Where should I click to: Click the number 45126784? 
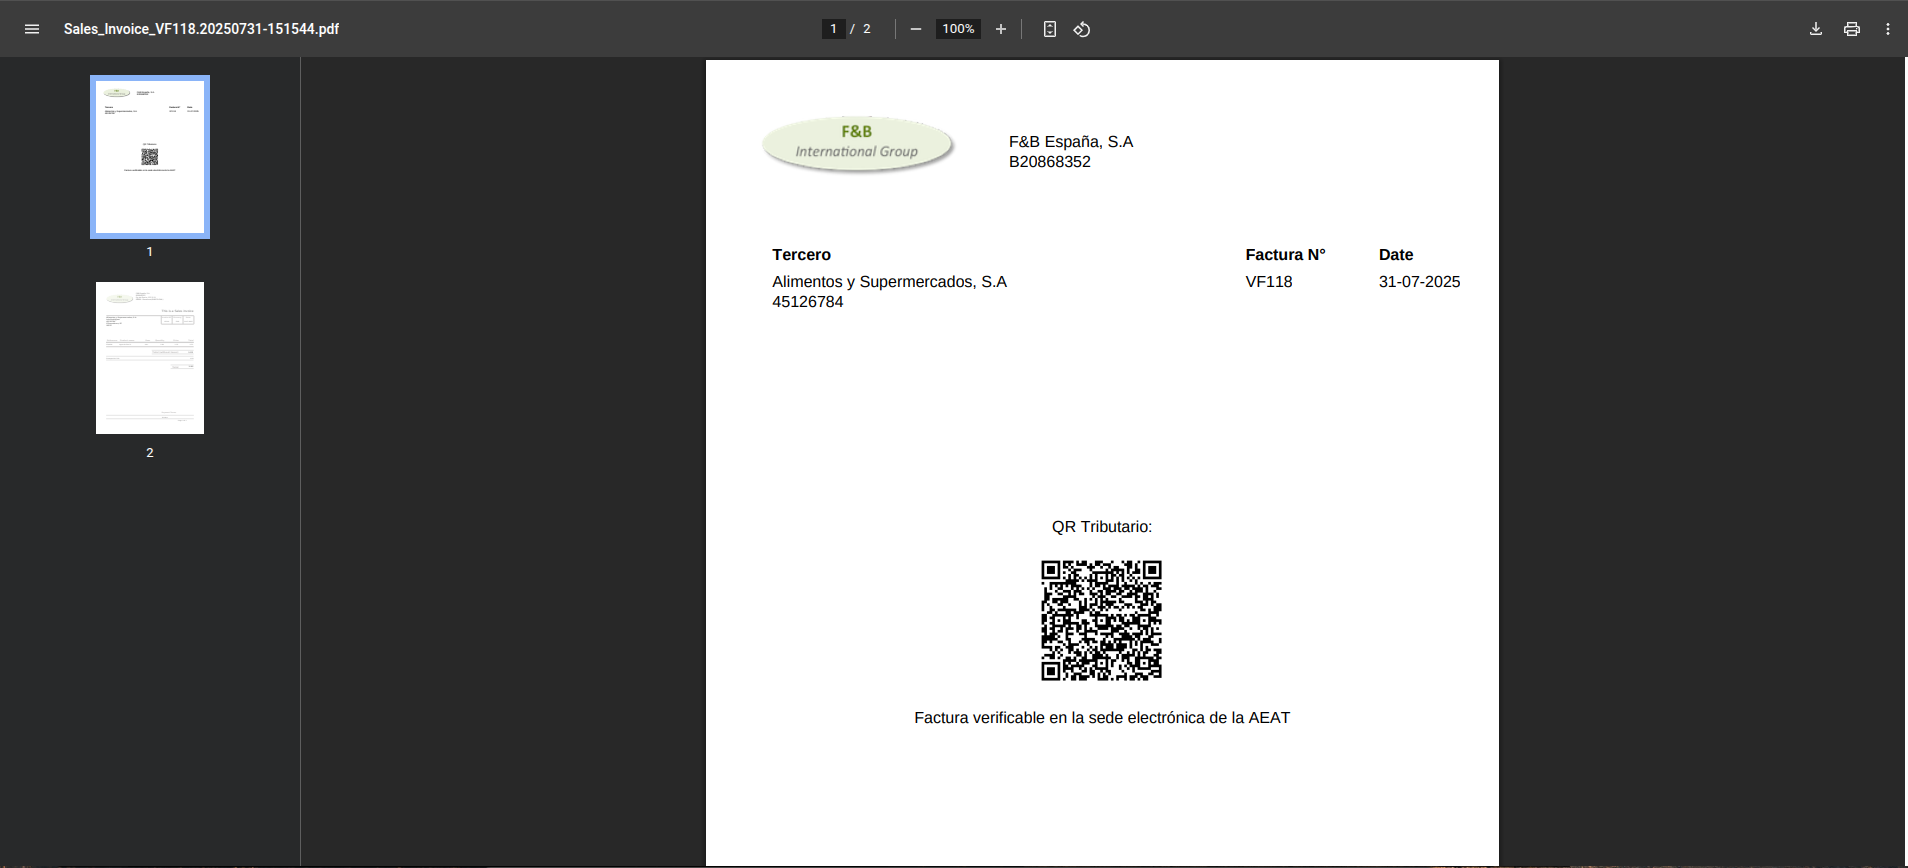click(x=808, y=302)
